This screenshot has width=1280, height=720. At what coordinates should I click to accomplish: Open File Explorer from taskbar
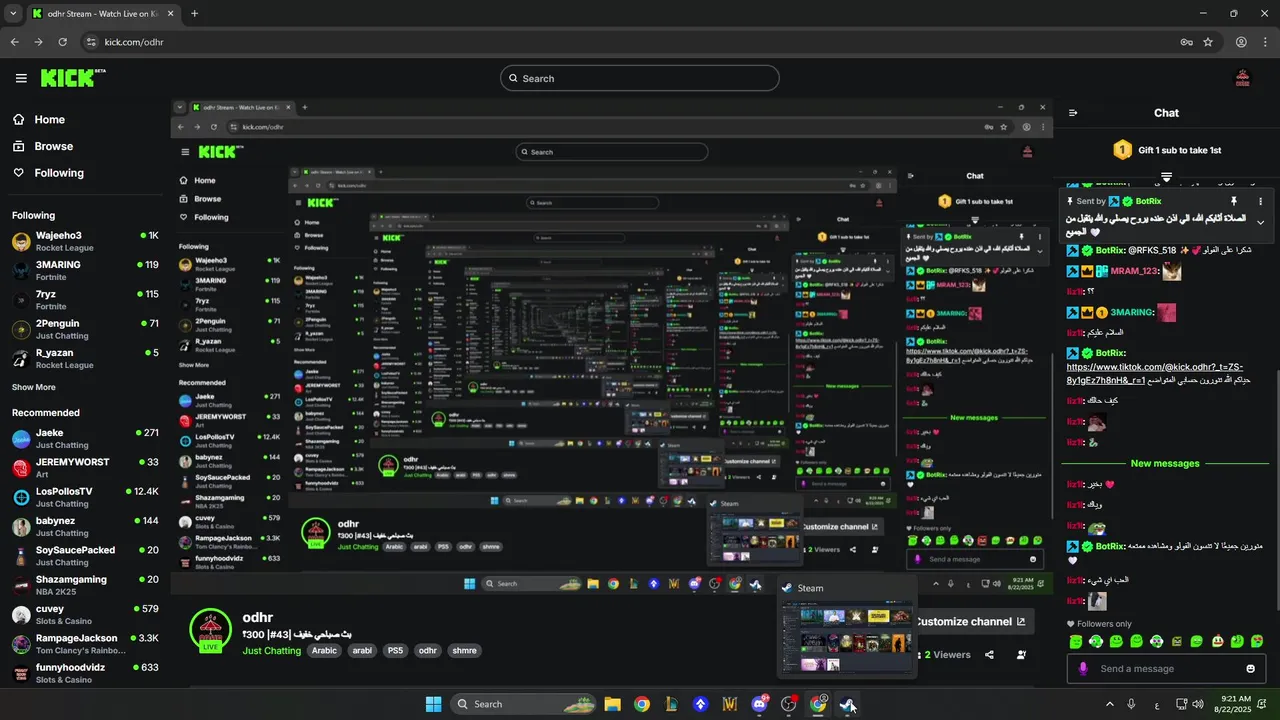tap(612, 704)
